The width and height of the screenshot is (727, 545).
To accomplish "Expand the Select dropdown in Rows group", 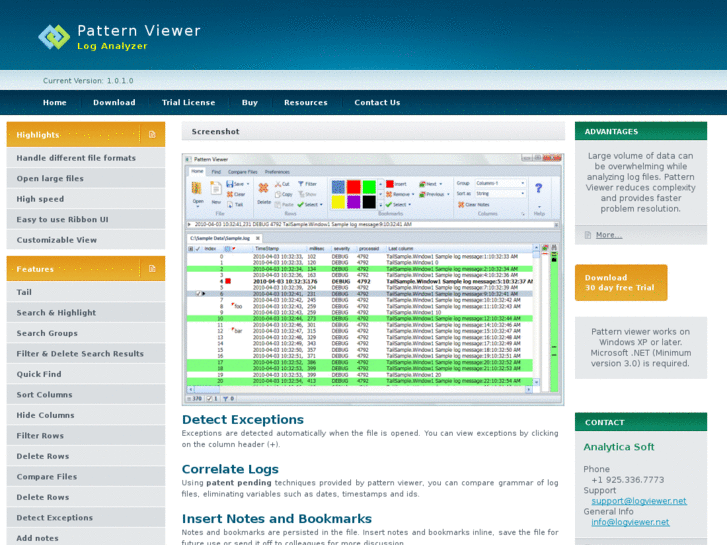I will pos(321,205).
